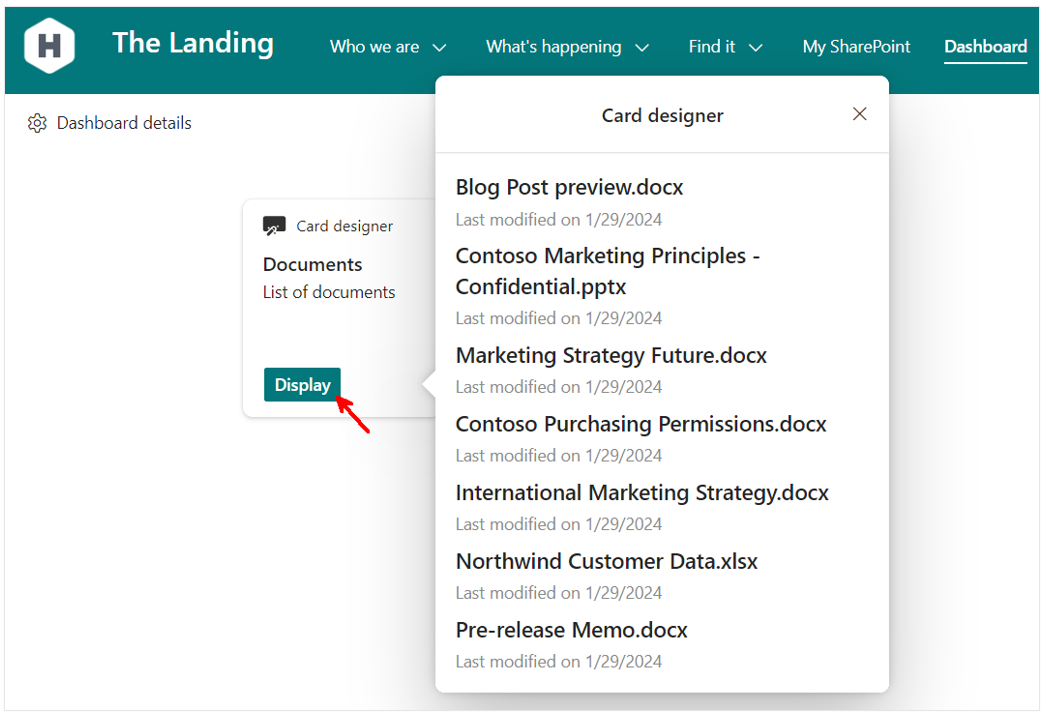The image size is (1045, 717).
Task: Click the 'Dashboard details' label
Action: (124, 123)
